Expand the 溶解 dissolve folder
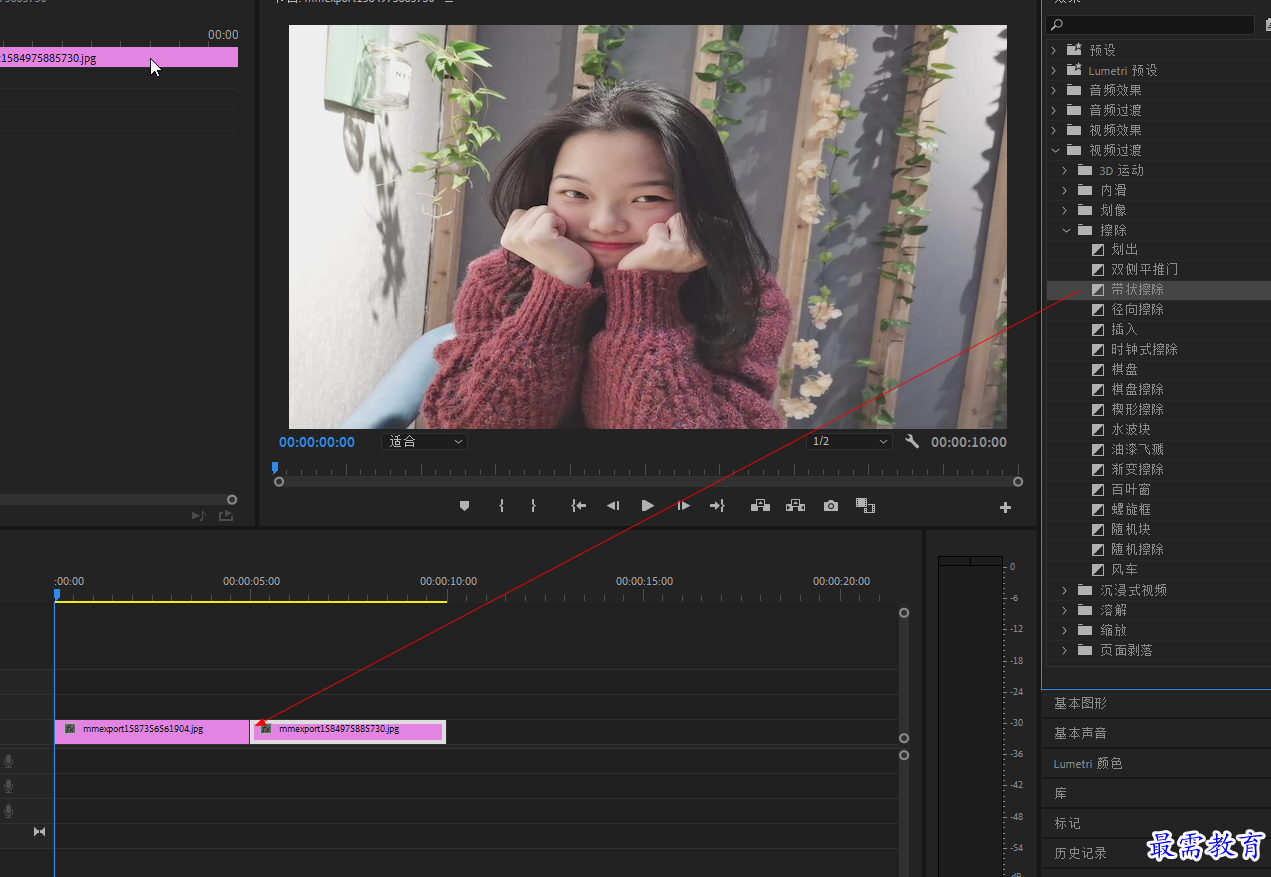The image size is (1271, 877). [x=1065, y=610]
